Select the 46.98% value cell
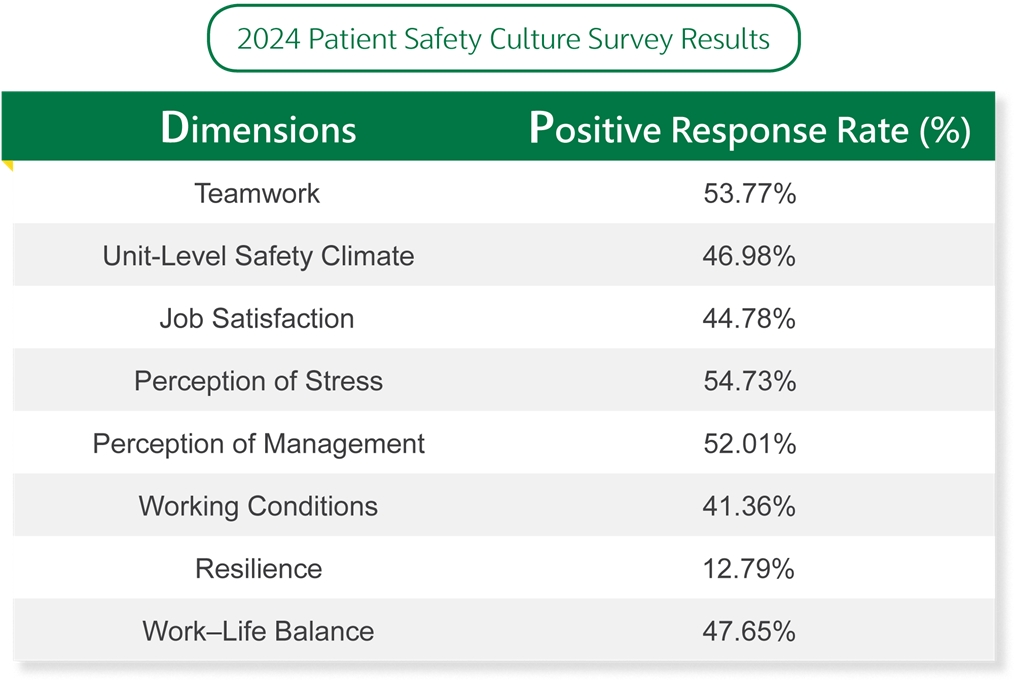 (x=749, y=256)
